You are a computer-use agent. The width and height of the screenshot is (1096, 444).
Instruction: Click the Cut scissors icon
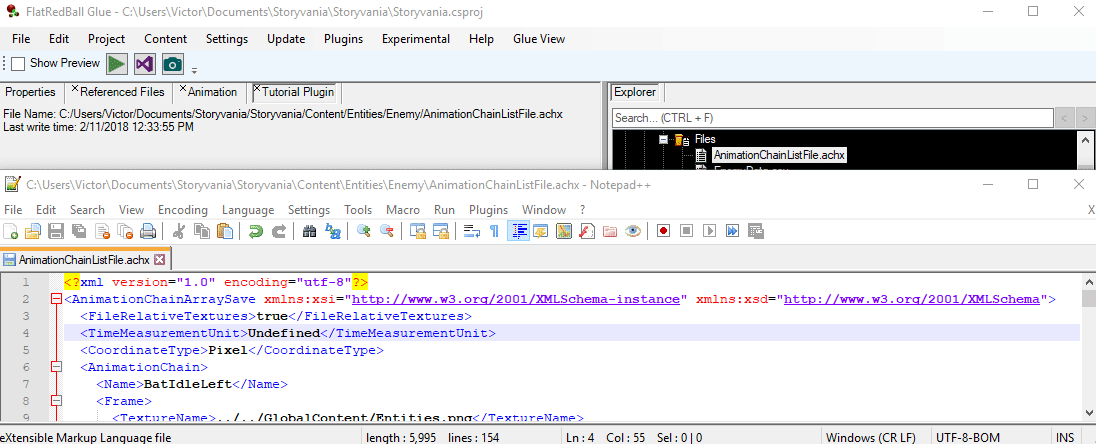(x=179, y=231)
